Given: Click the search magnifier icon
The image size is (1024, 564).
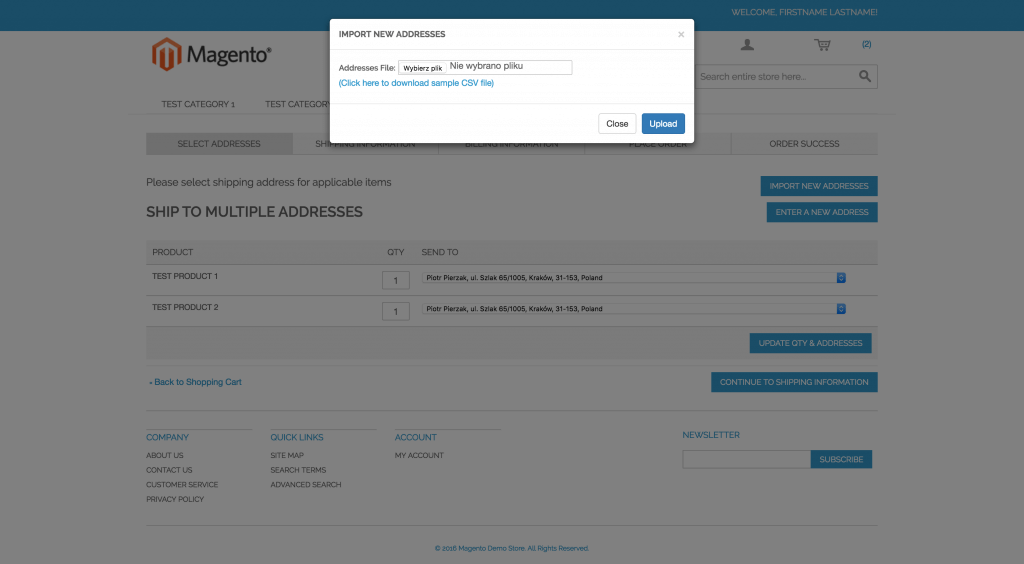Looking at the screenshot, I should tap(865, 76).
